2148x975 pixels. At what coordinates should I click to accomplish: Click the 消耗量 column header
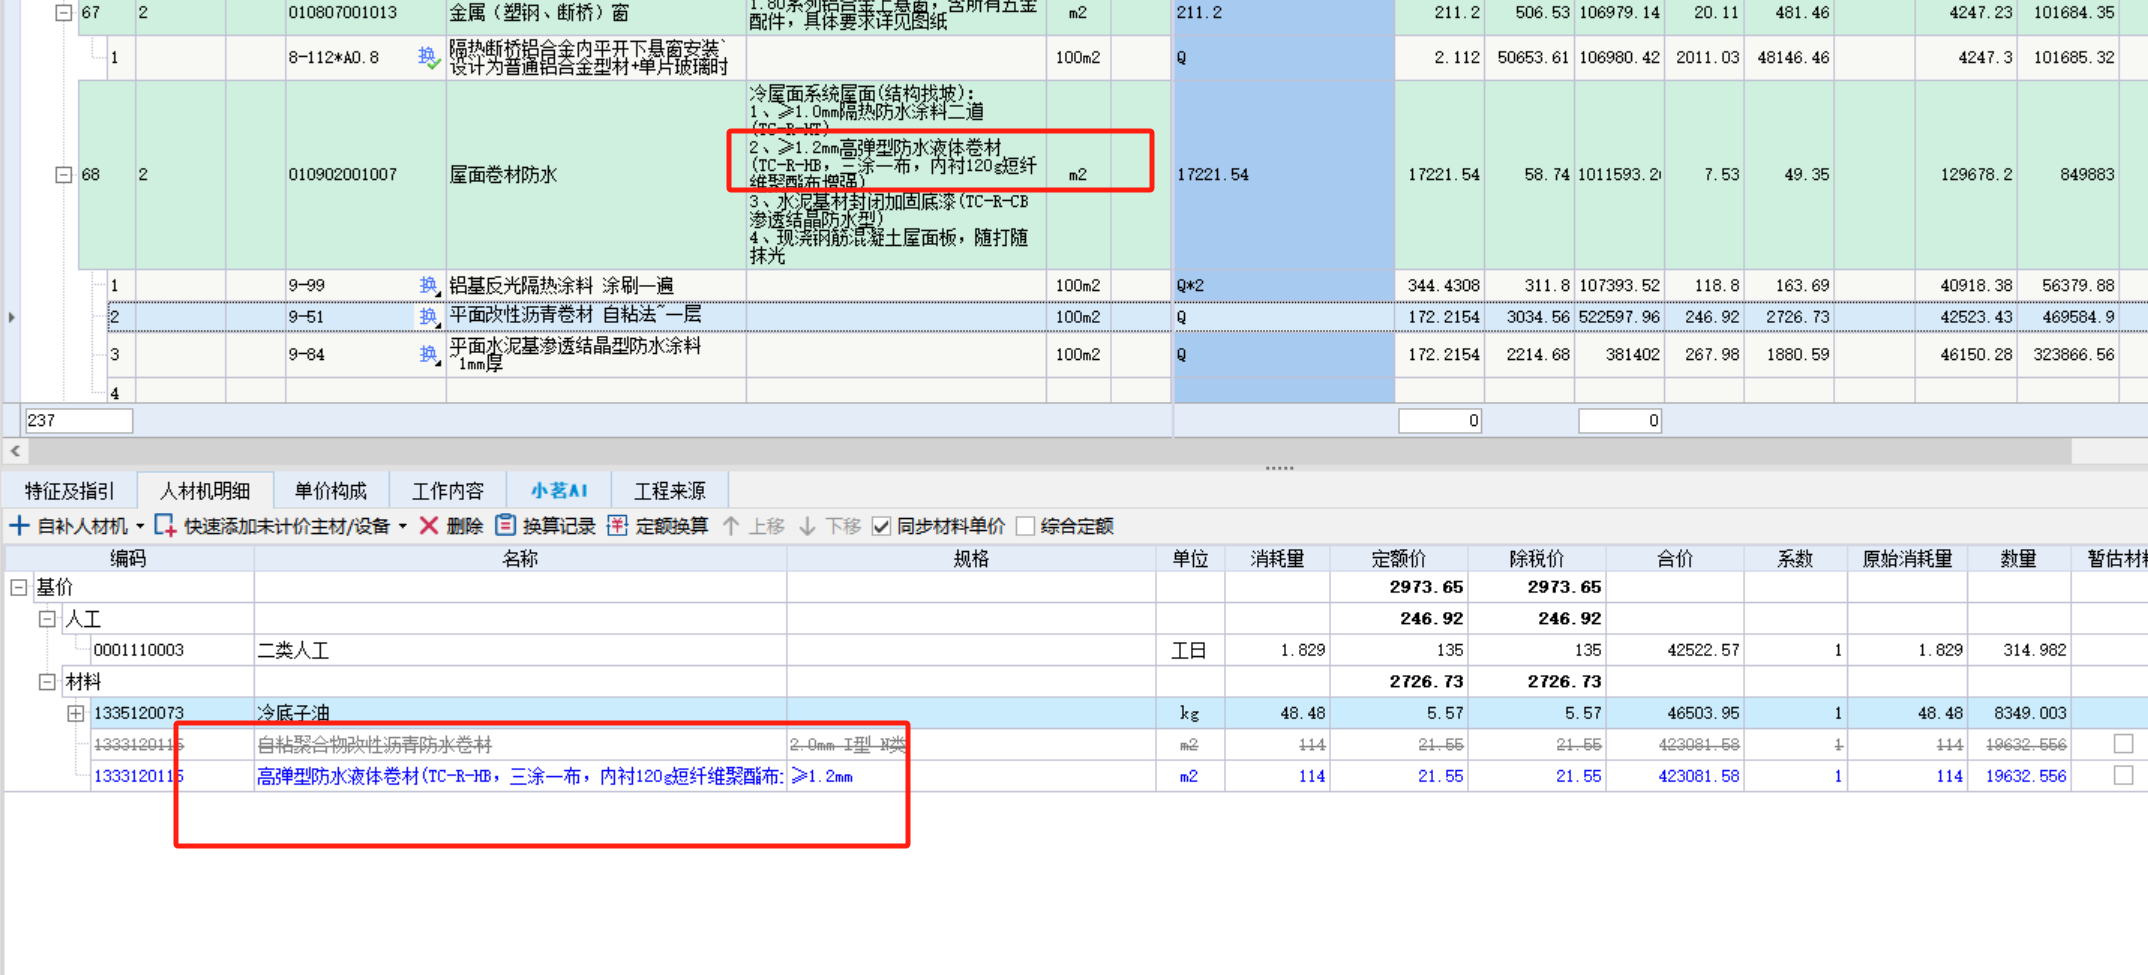pos(1277,559)
